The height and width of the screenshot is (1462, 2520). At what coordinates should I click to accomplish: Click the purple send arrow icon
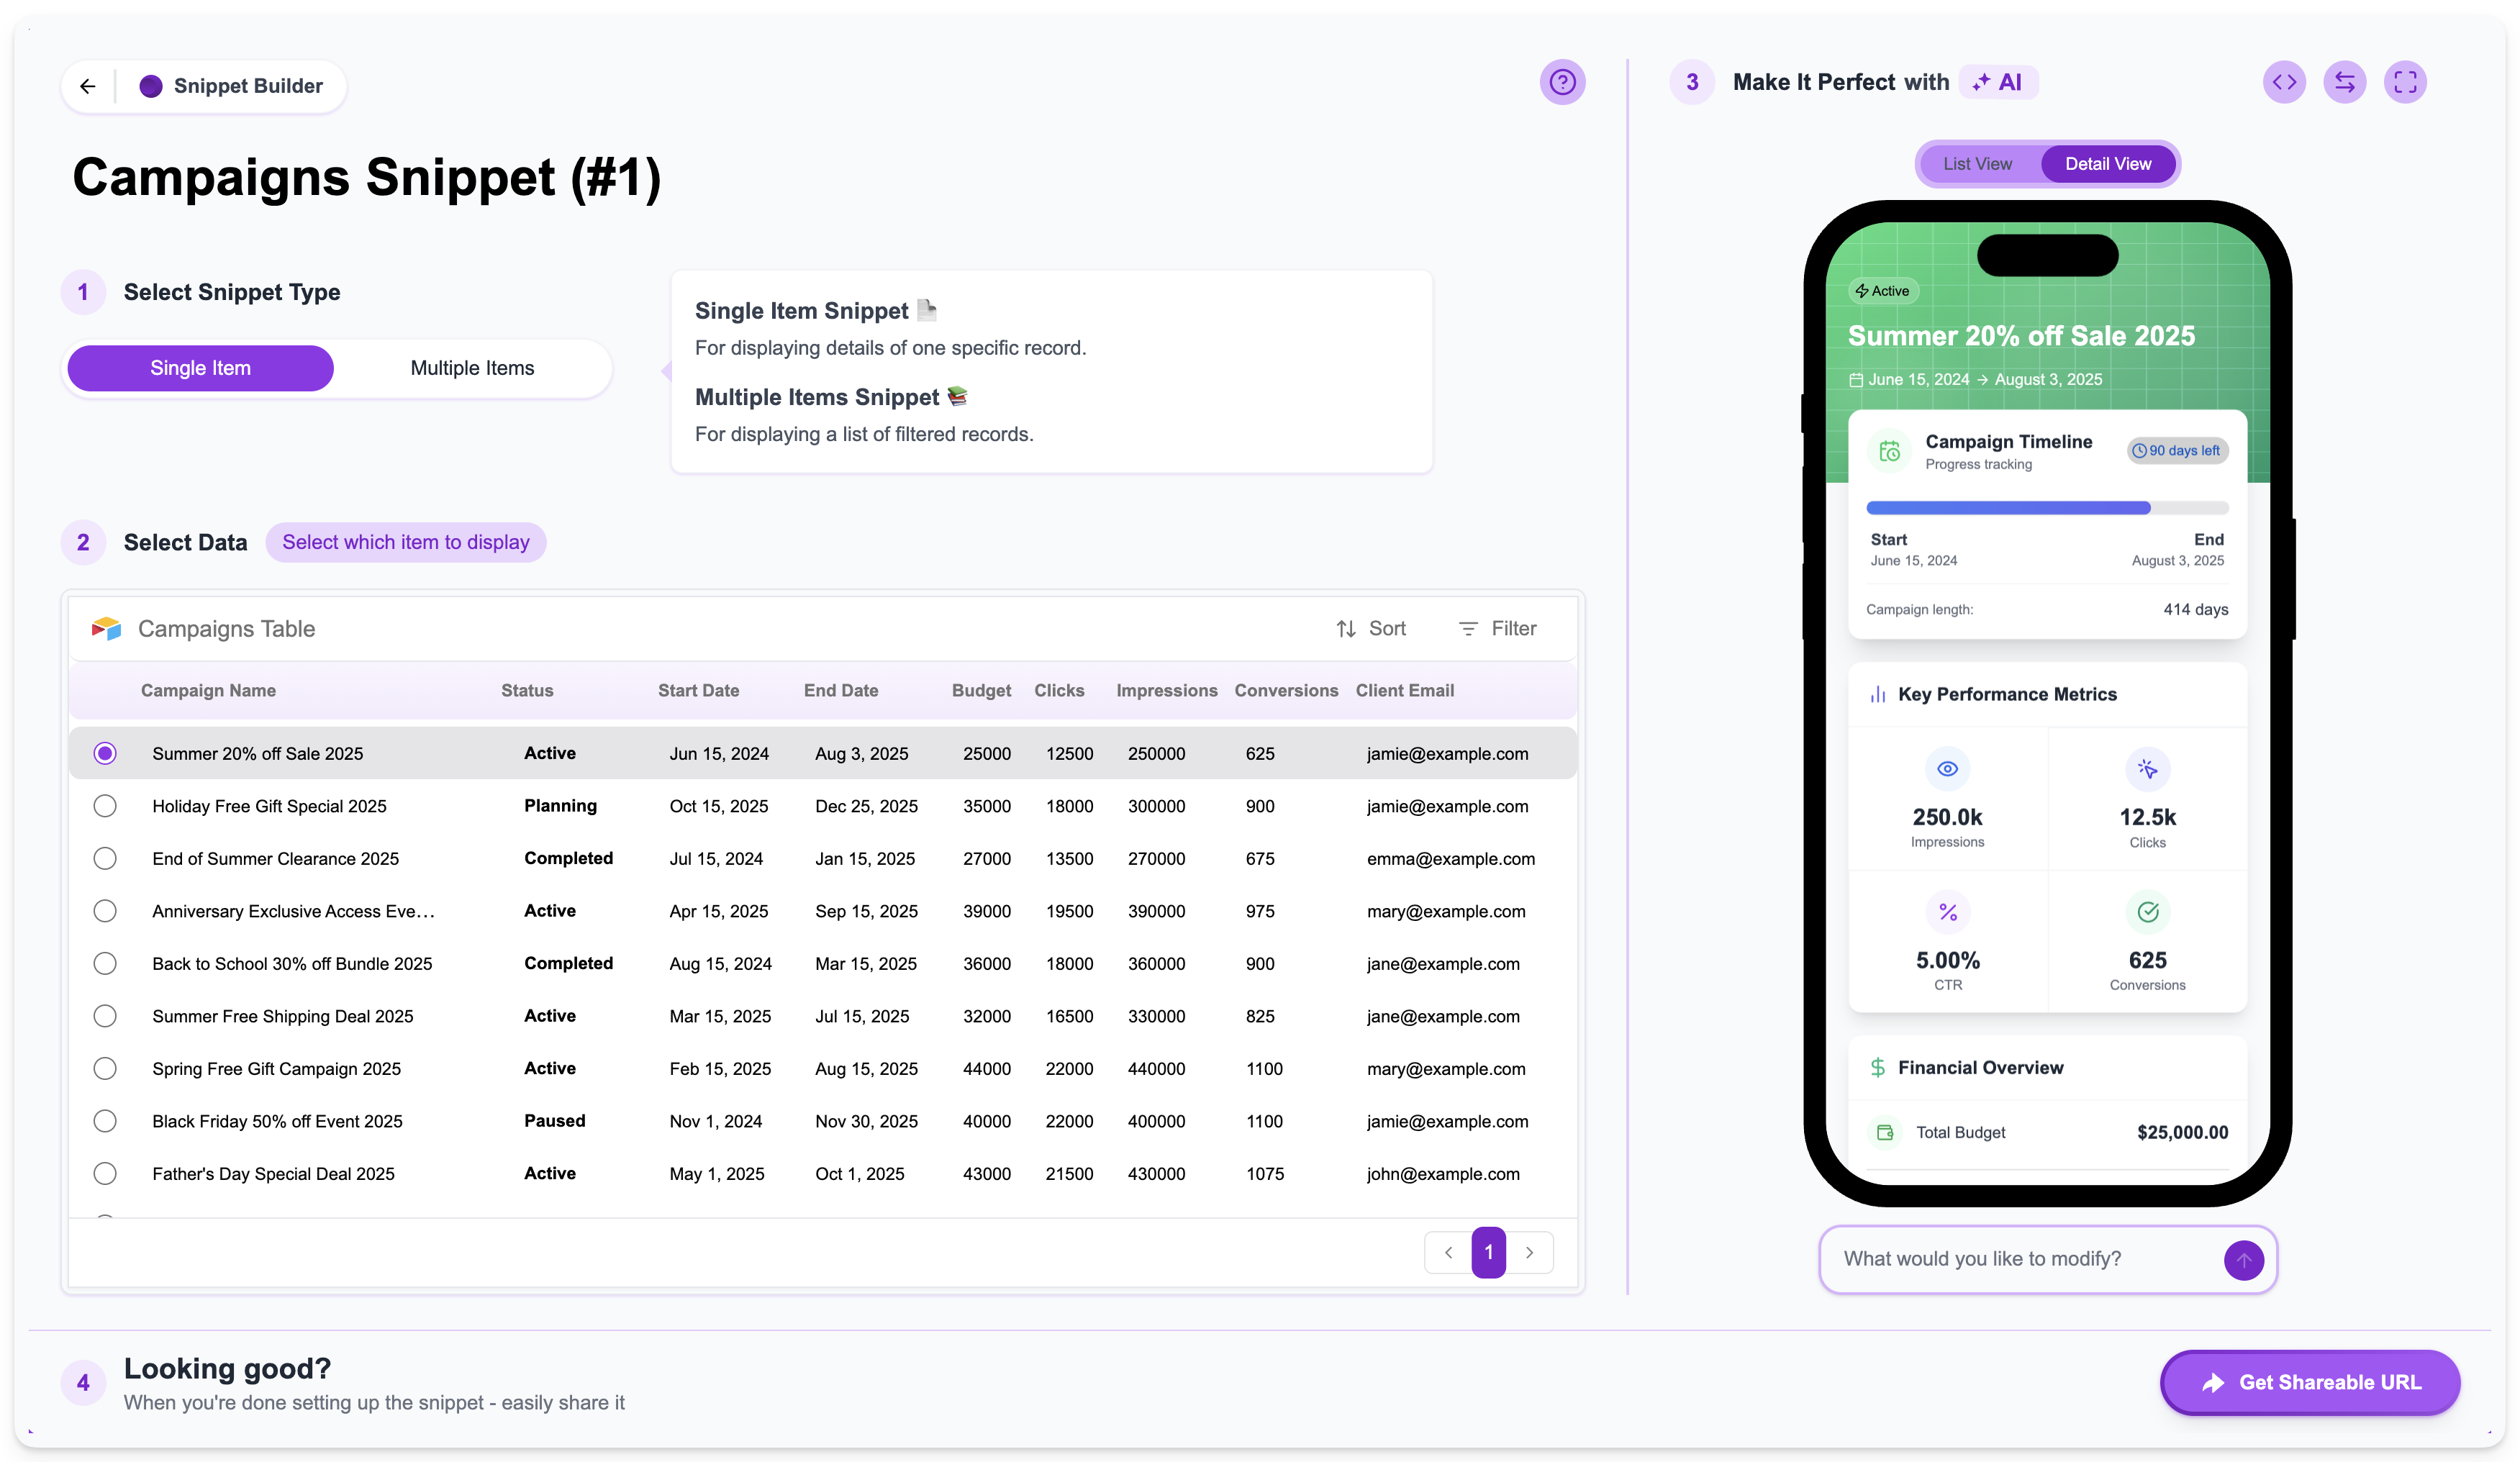coord(2243,1260)
